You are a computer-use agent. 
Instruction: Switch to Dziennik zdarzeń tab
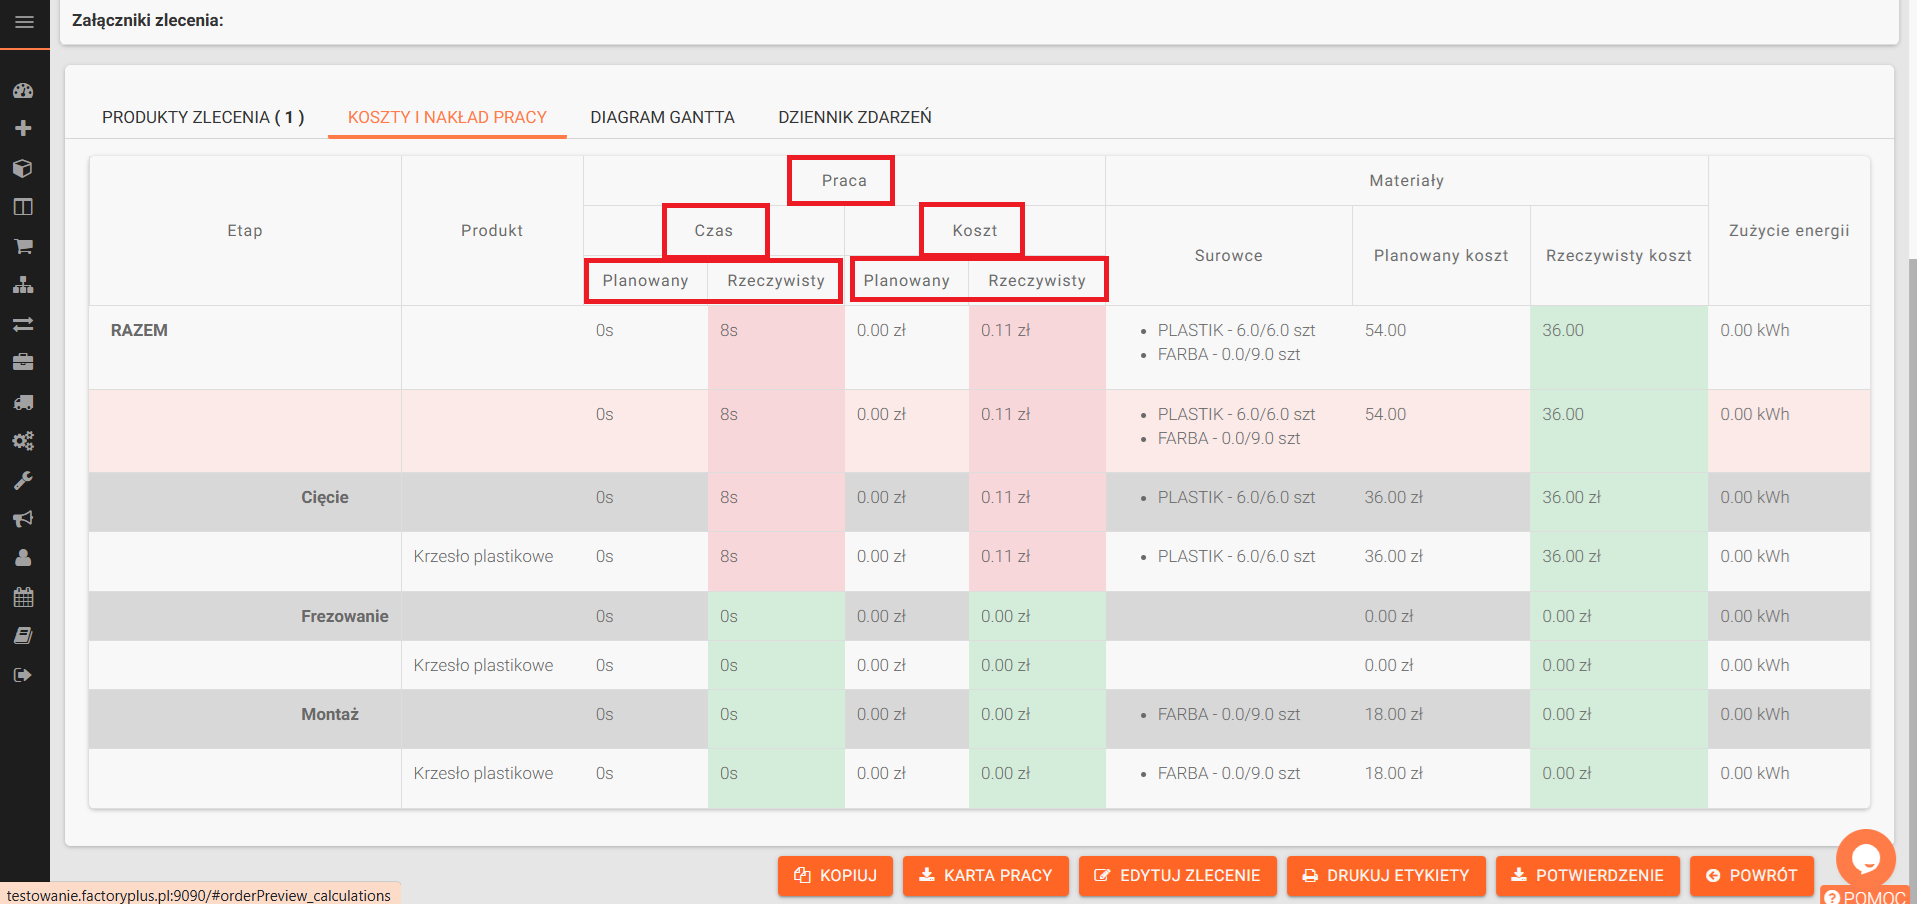coord(855,117)
